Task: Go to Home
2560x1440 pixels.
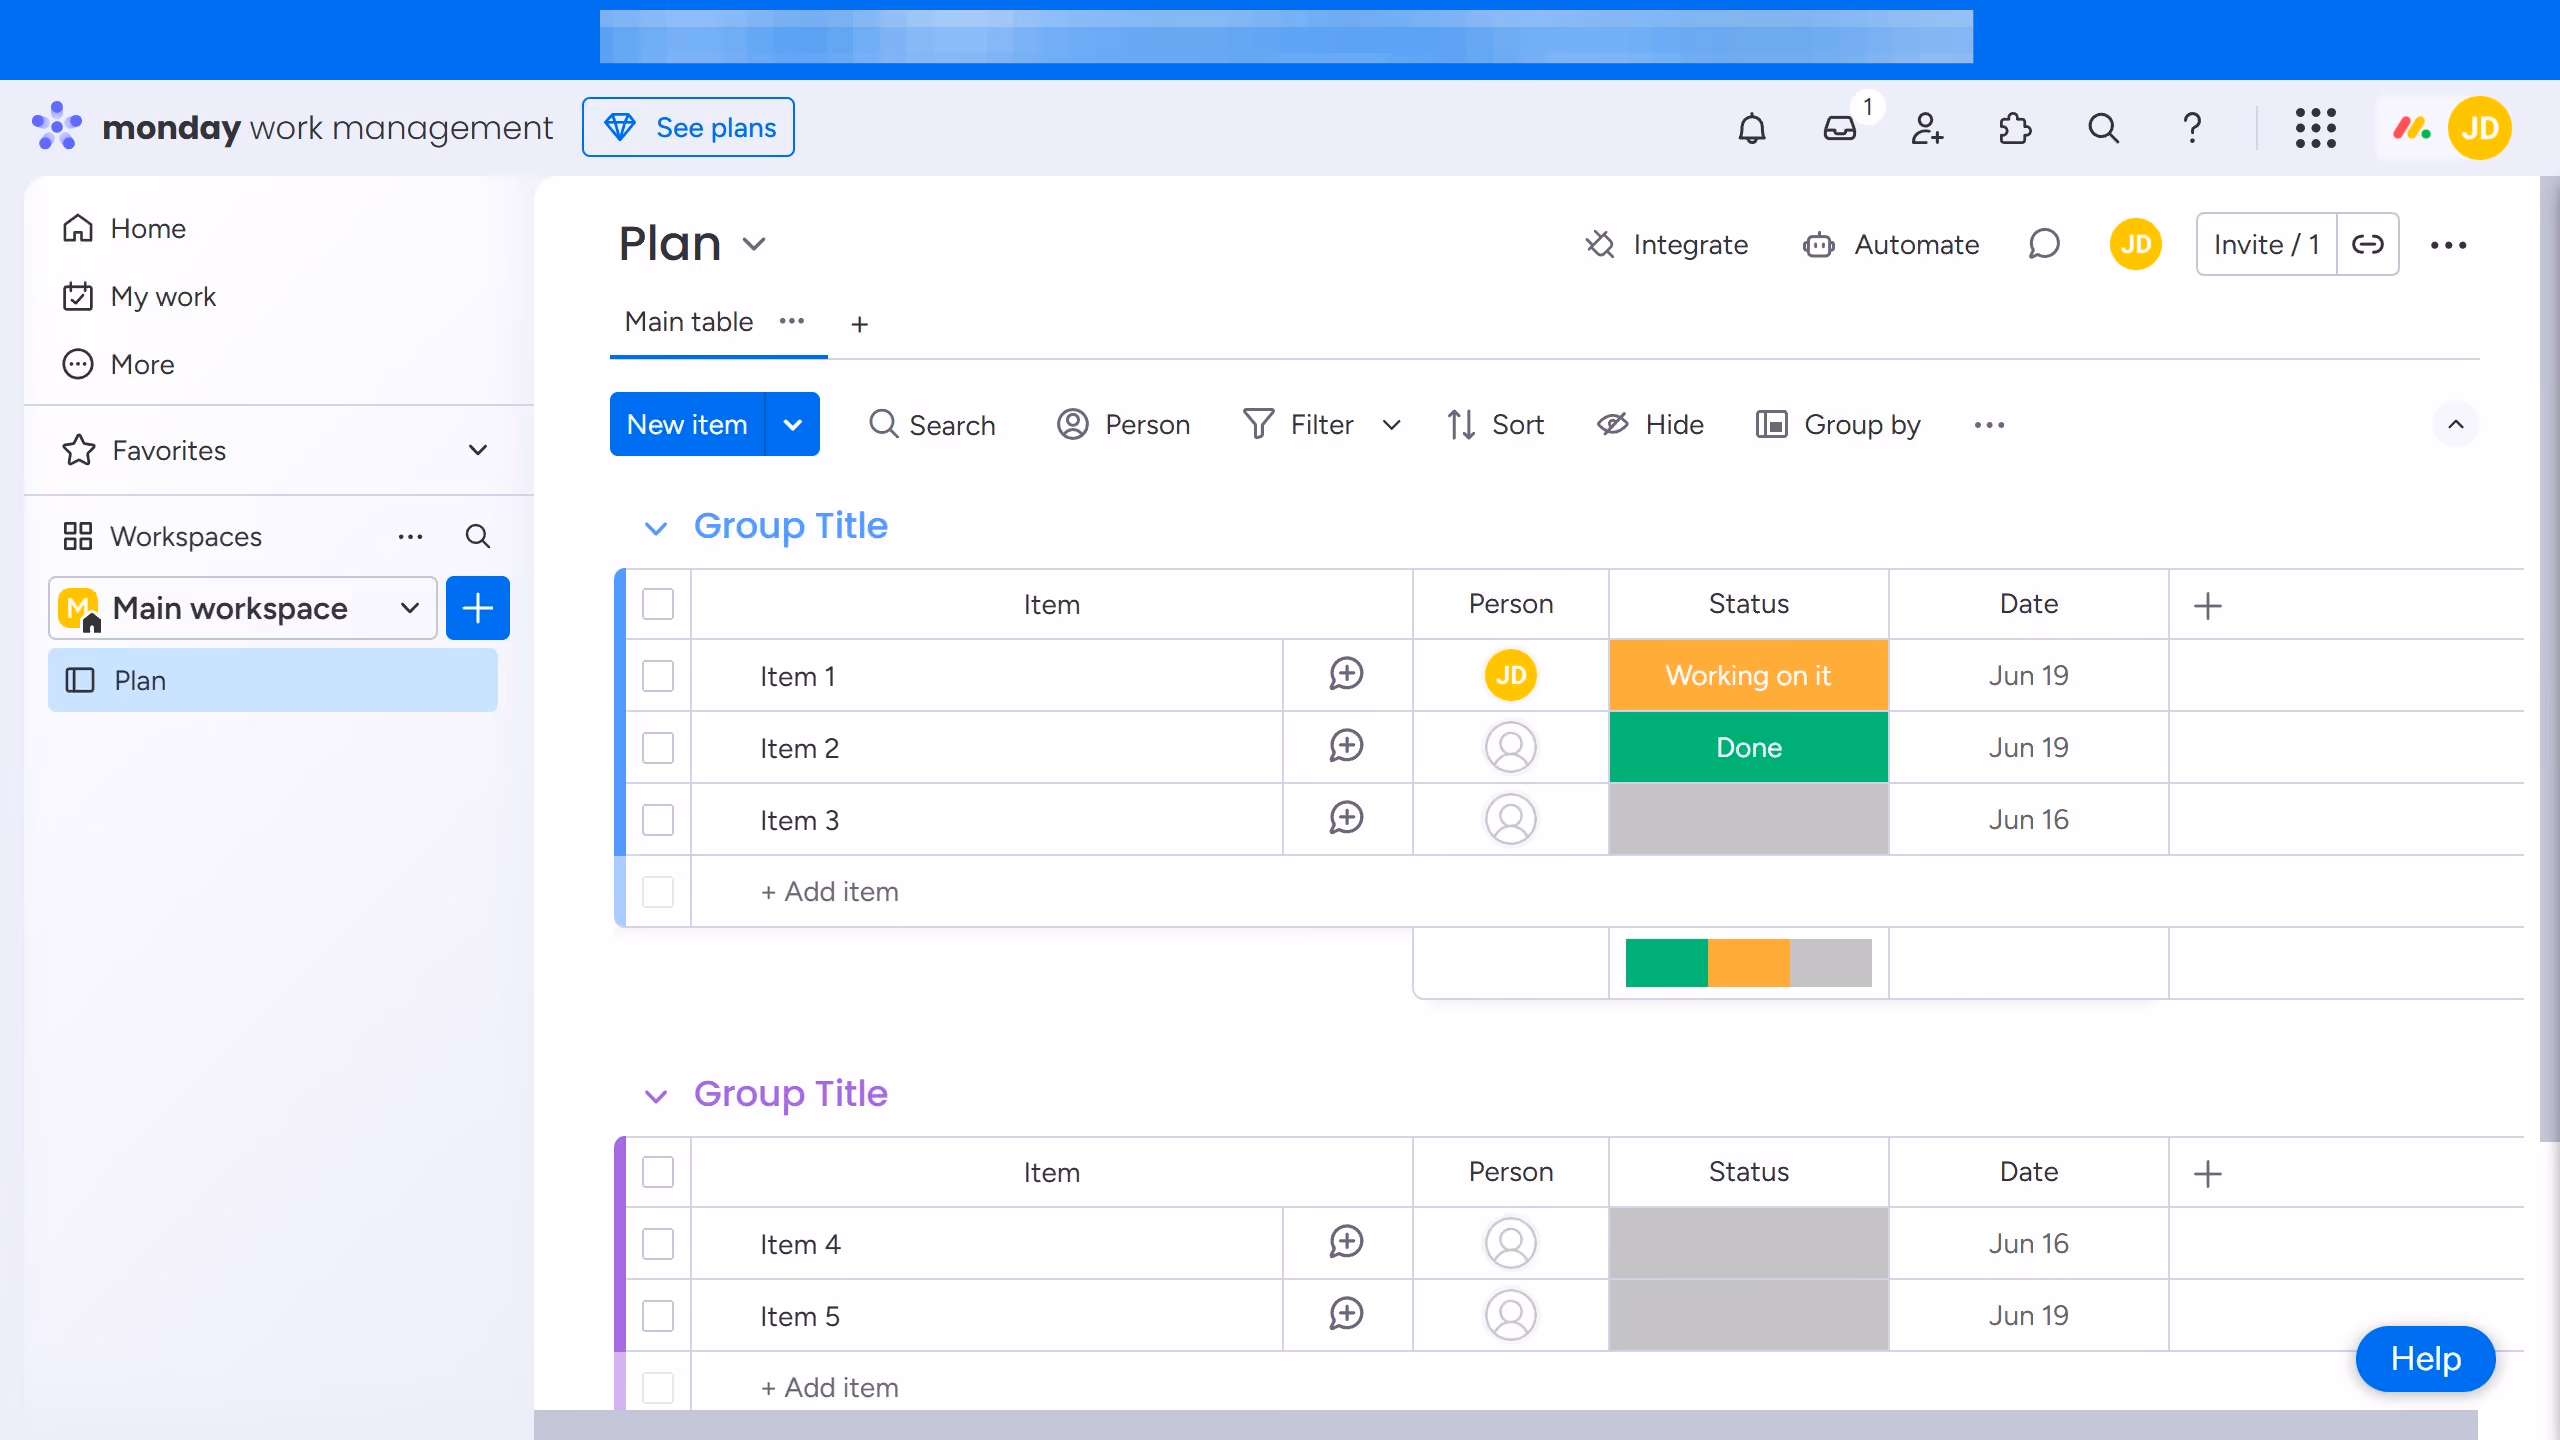Action: (124, 228)
